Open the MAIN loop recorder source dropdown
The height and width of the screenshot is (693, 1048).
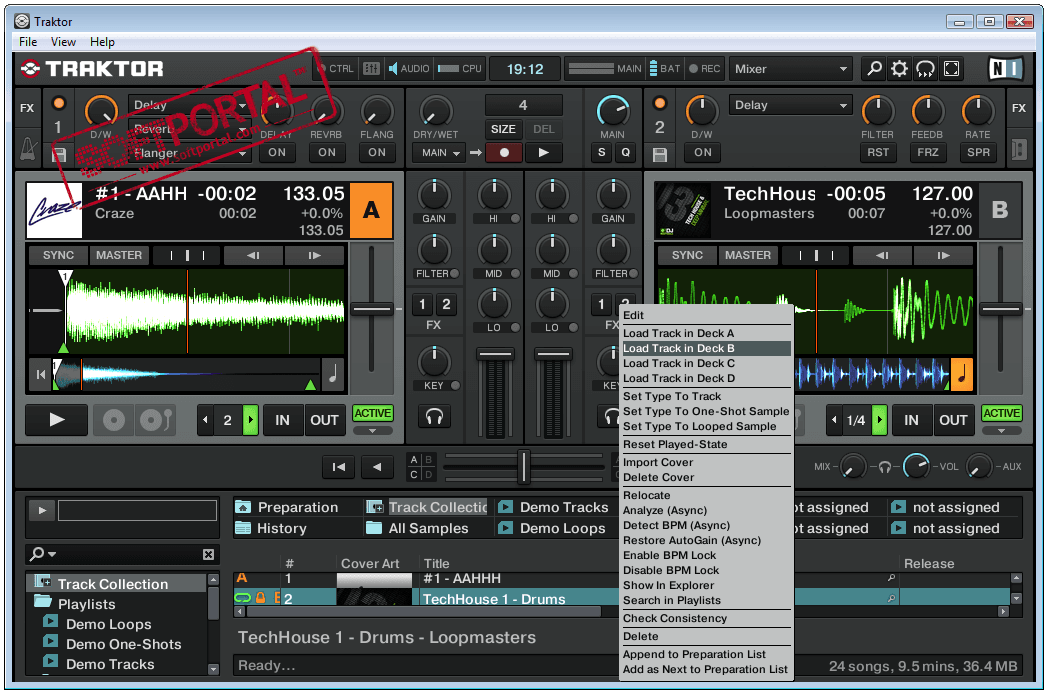pos(440,152)
